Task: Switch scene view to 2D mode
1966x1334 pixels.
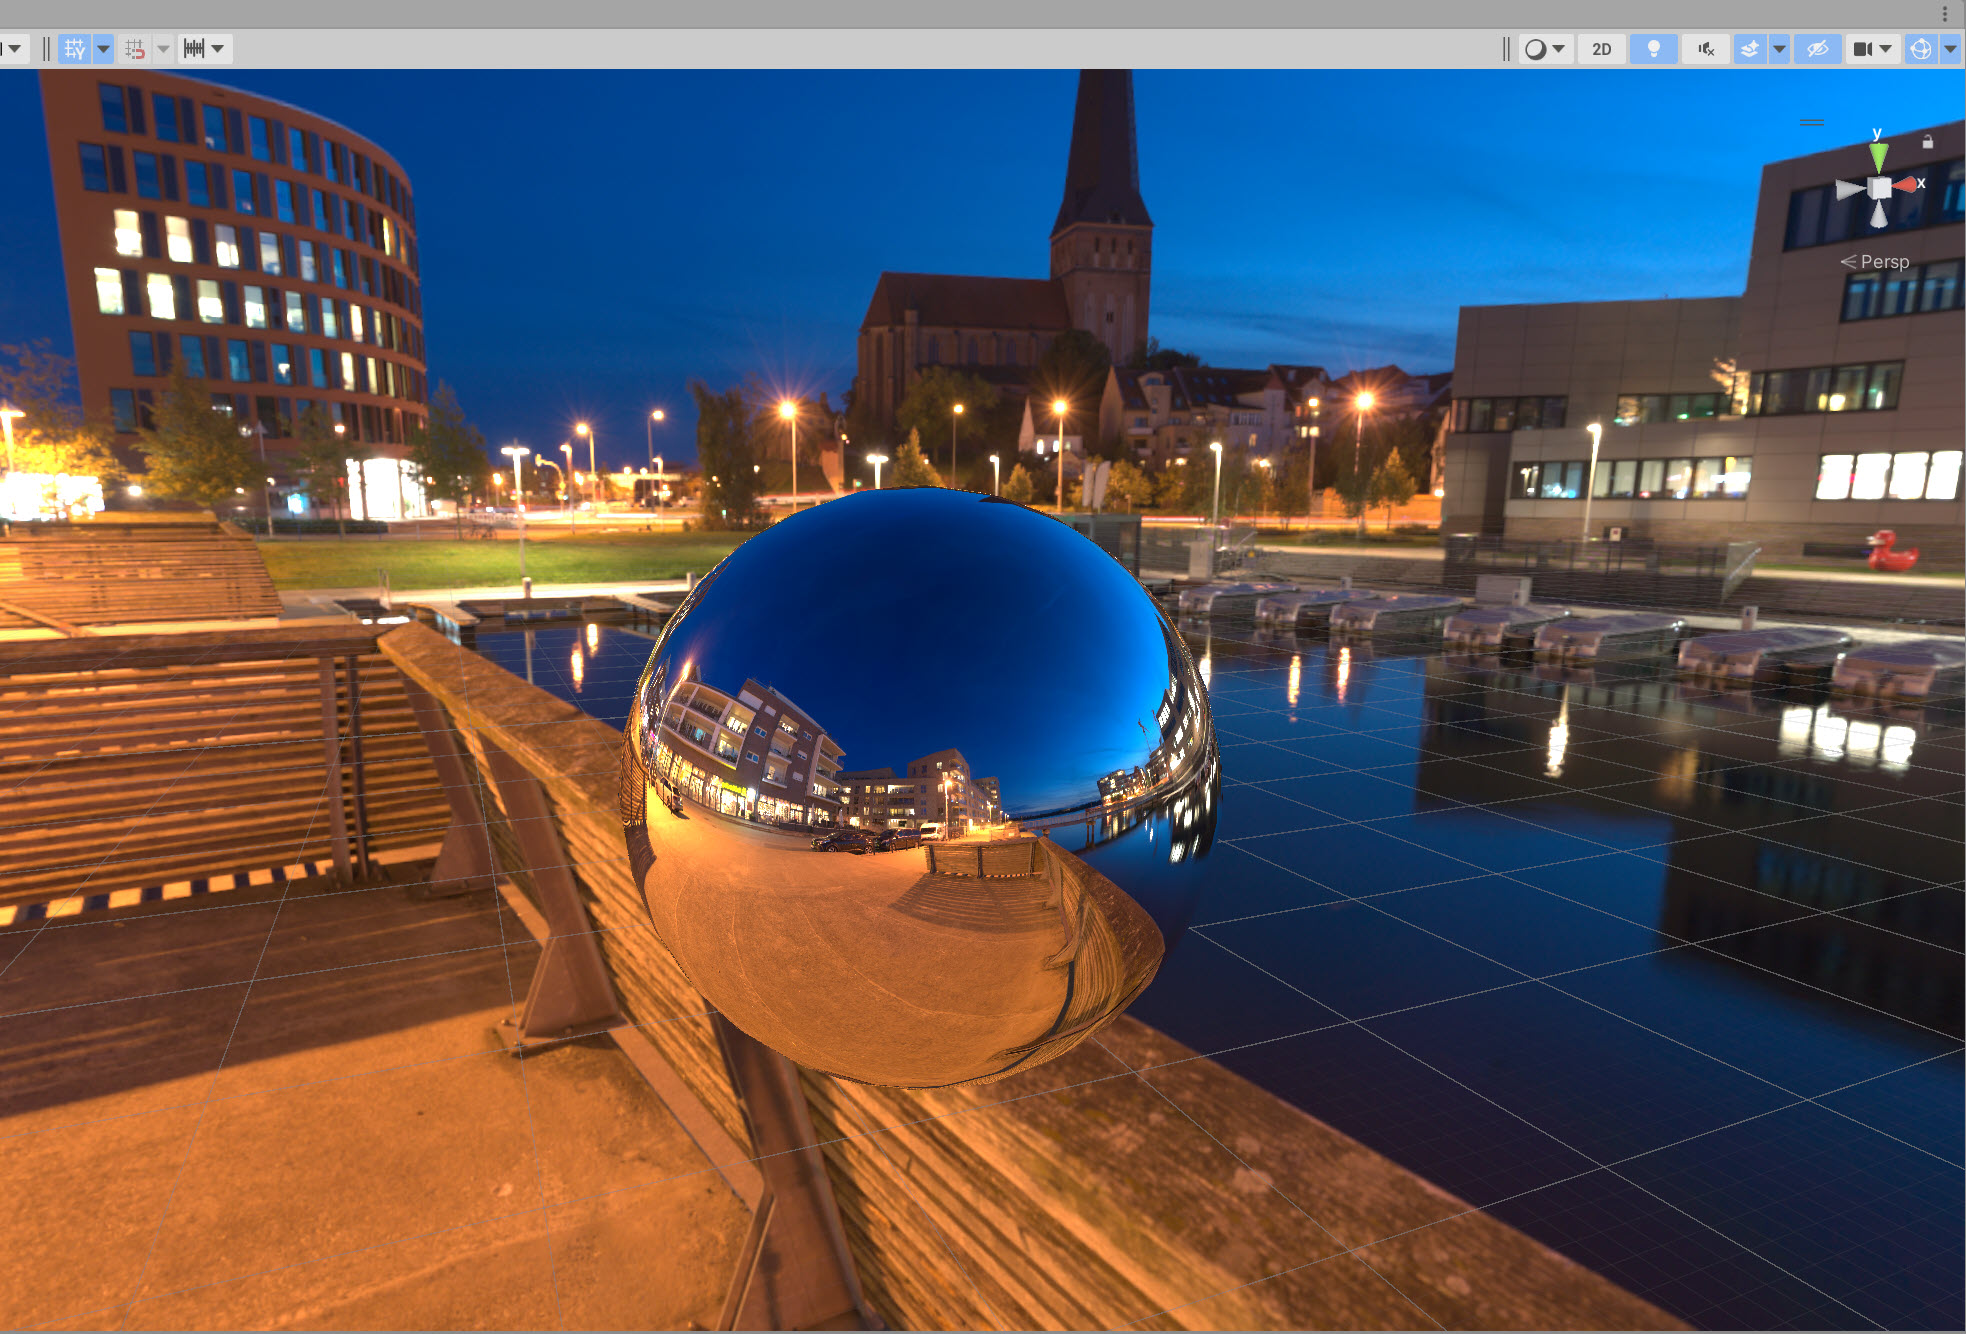Action: [1601, 49]
